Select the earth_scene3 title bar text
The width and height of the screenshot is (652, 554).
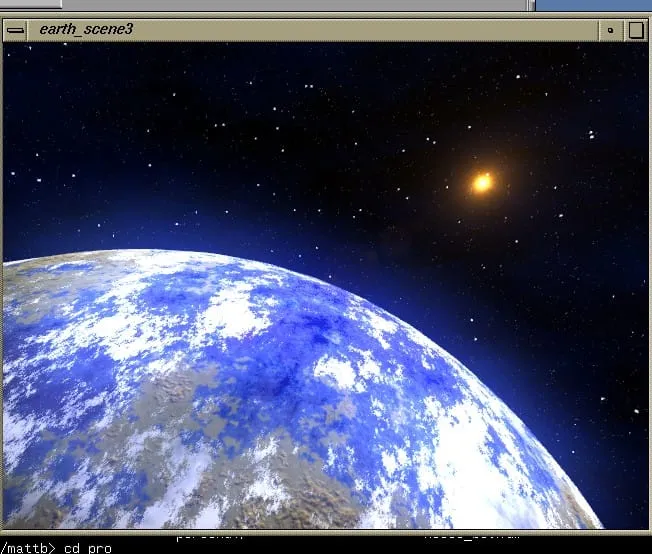[86, 29]
